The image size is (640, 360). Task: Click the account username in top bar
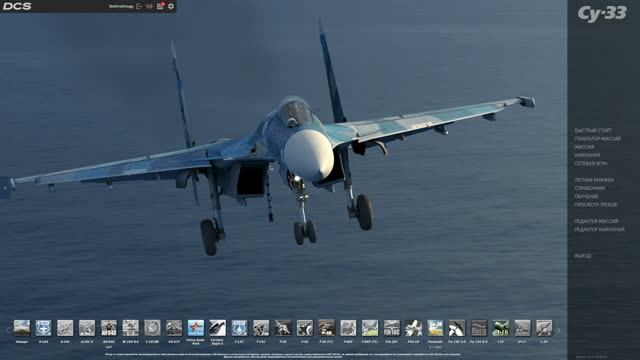(121, 6)
